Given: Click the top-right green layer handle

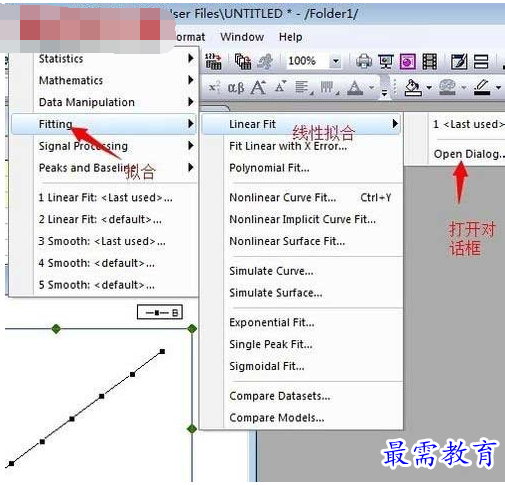Looking at the screenshot, I should 192,329.
